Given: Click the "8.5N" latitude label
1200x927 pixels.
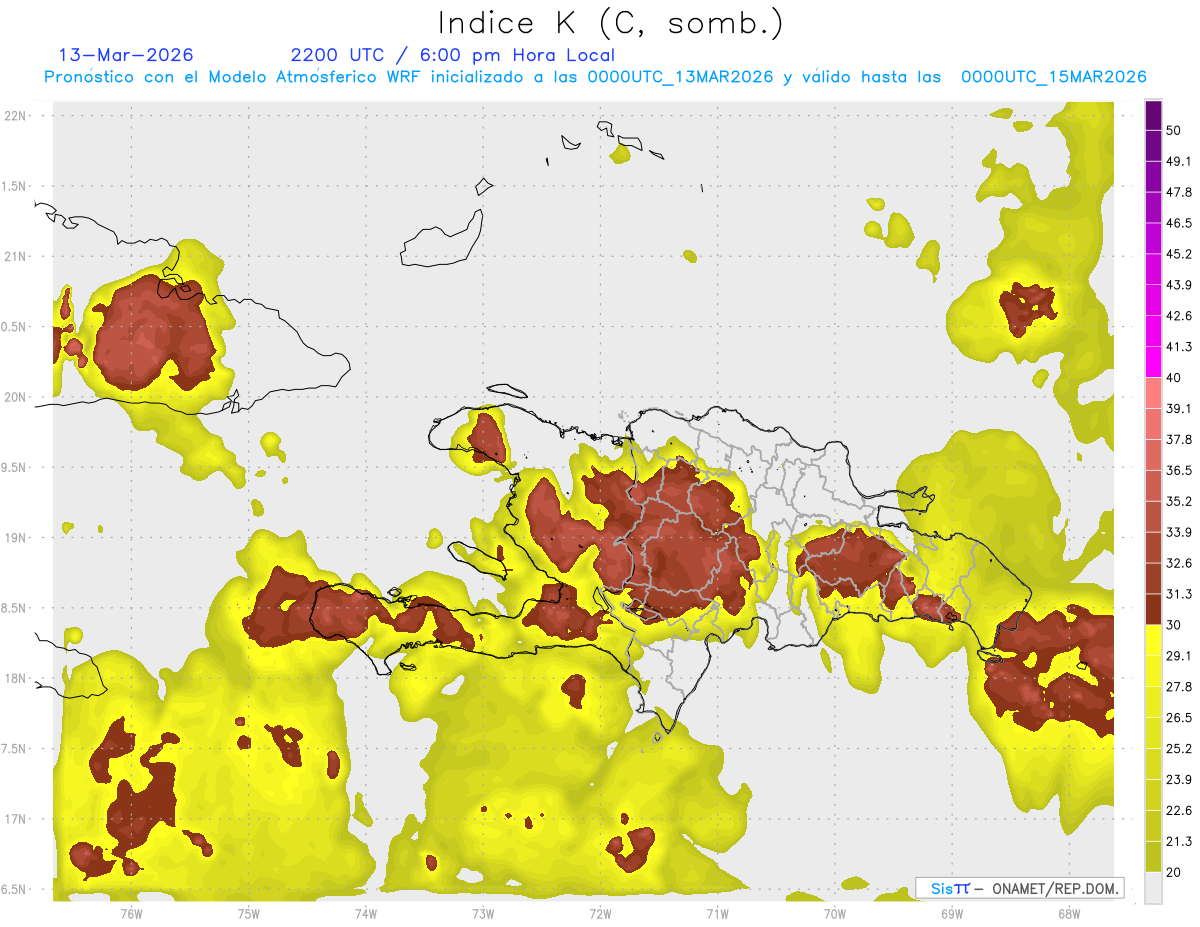Looking at the screenshot, I should click(13, 608).
